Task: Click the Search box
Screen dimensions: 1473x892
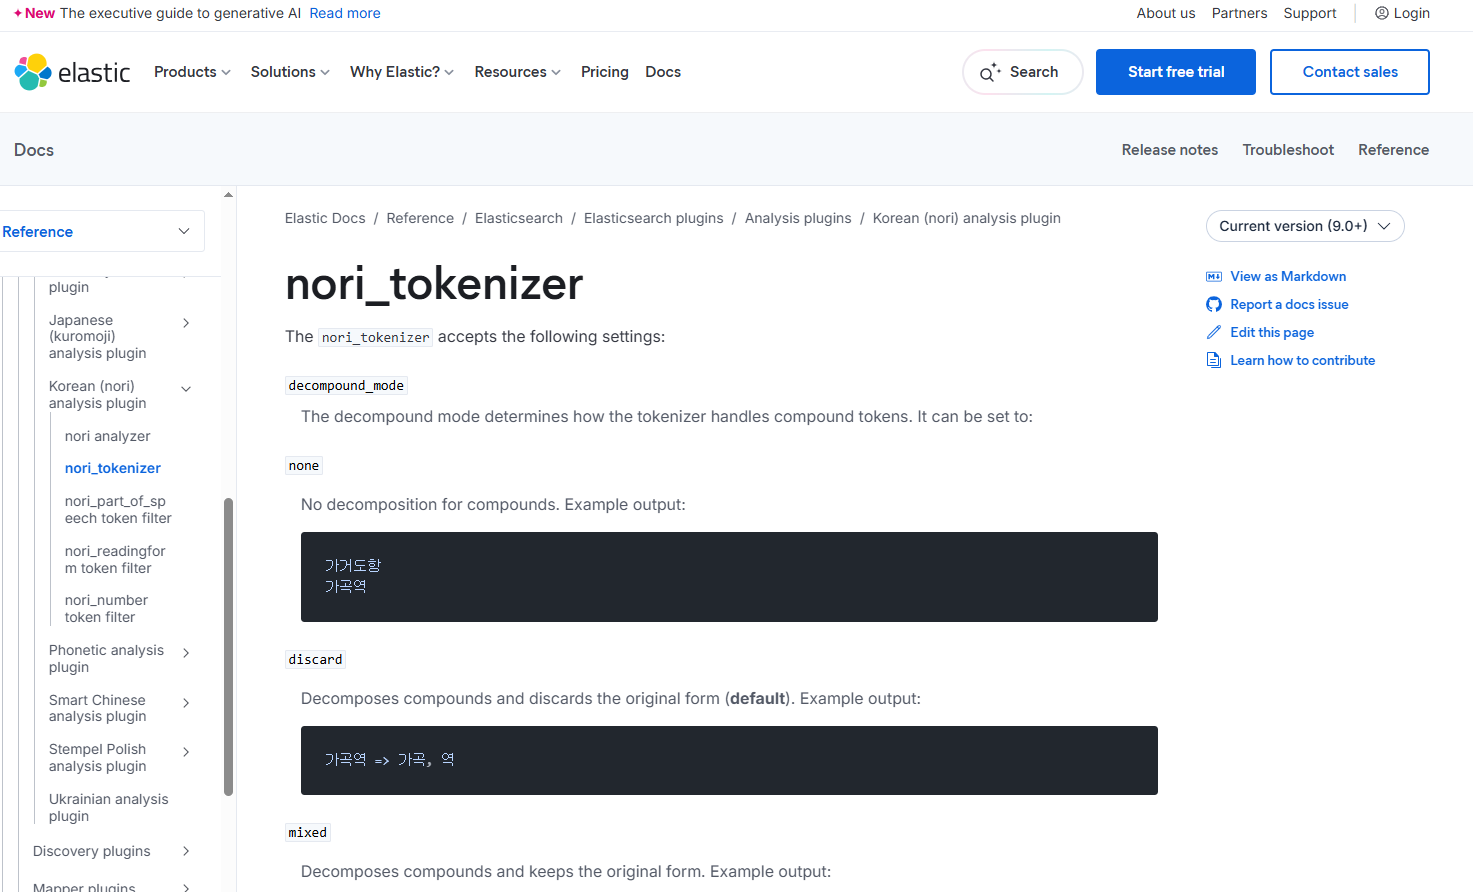Action: click(x=1022, y=72)
